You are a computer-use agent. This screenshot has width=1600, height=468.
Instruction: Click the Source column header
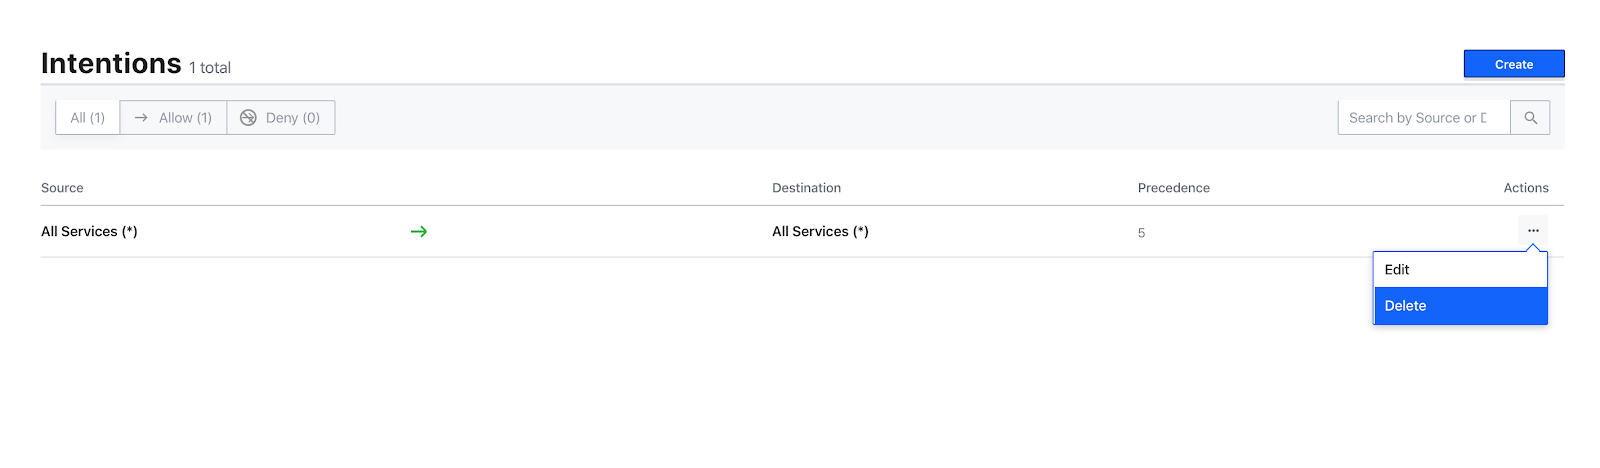[62, 188]
